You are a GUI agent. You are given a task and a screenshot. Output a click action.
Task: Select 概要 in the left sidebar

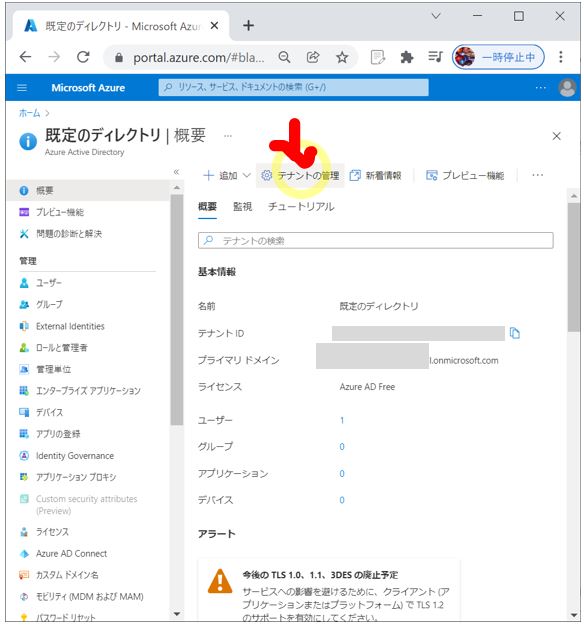pyautogui.click(x=88, y=191)
